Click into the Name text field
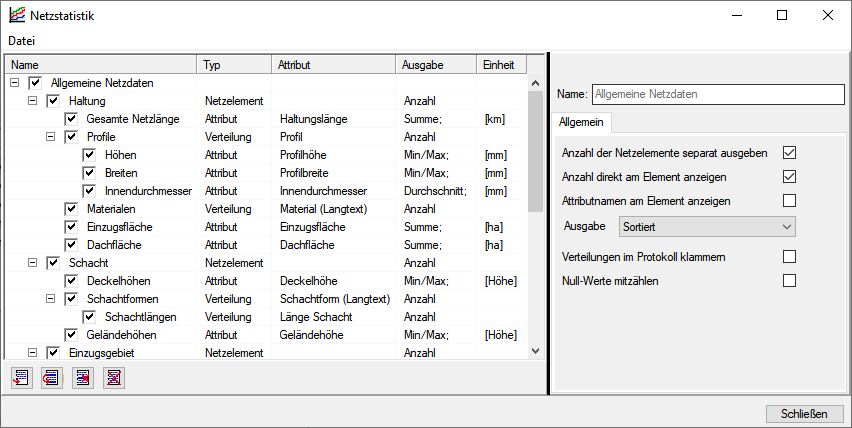The height and width of the screenshot is (428, 852). 717,94
